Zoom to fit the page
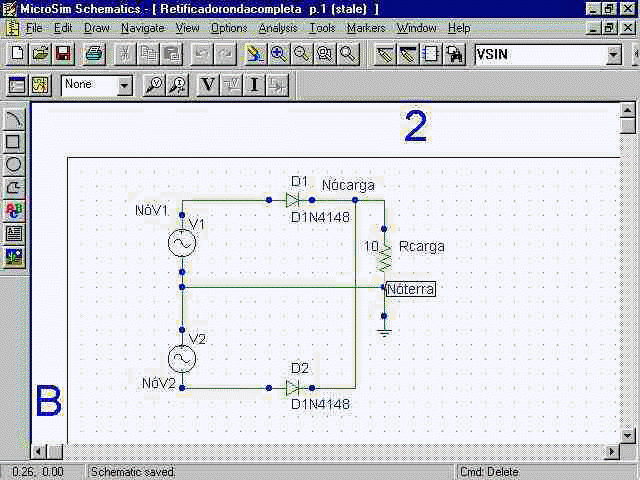 pos(348,54)
